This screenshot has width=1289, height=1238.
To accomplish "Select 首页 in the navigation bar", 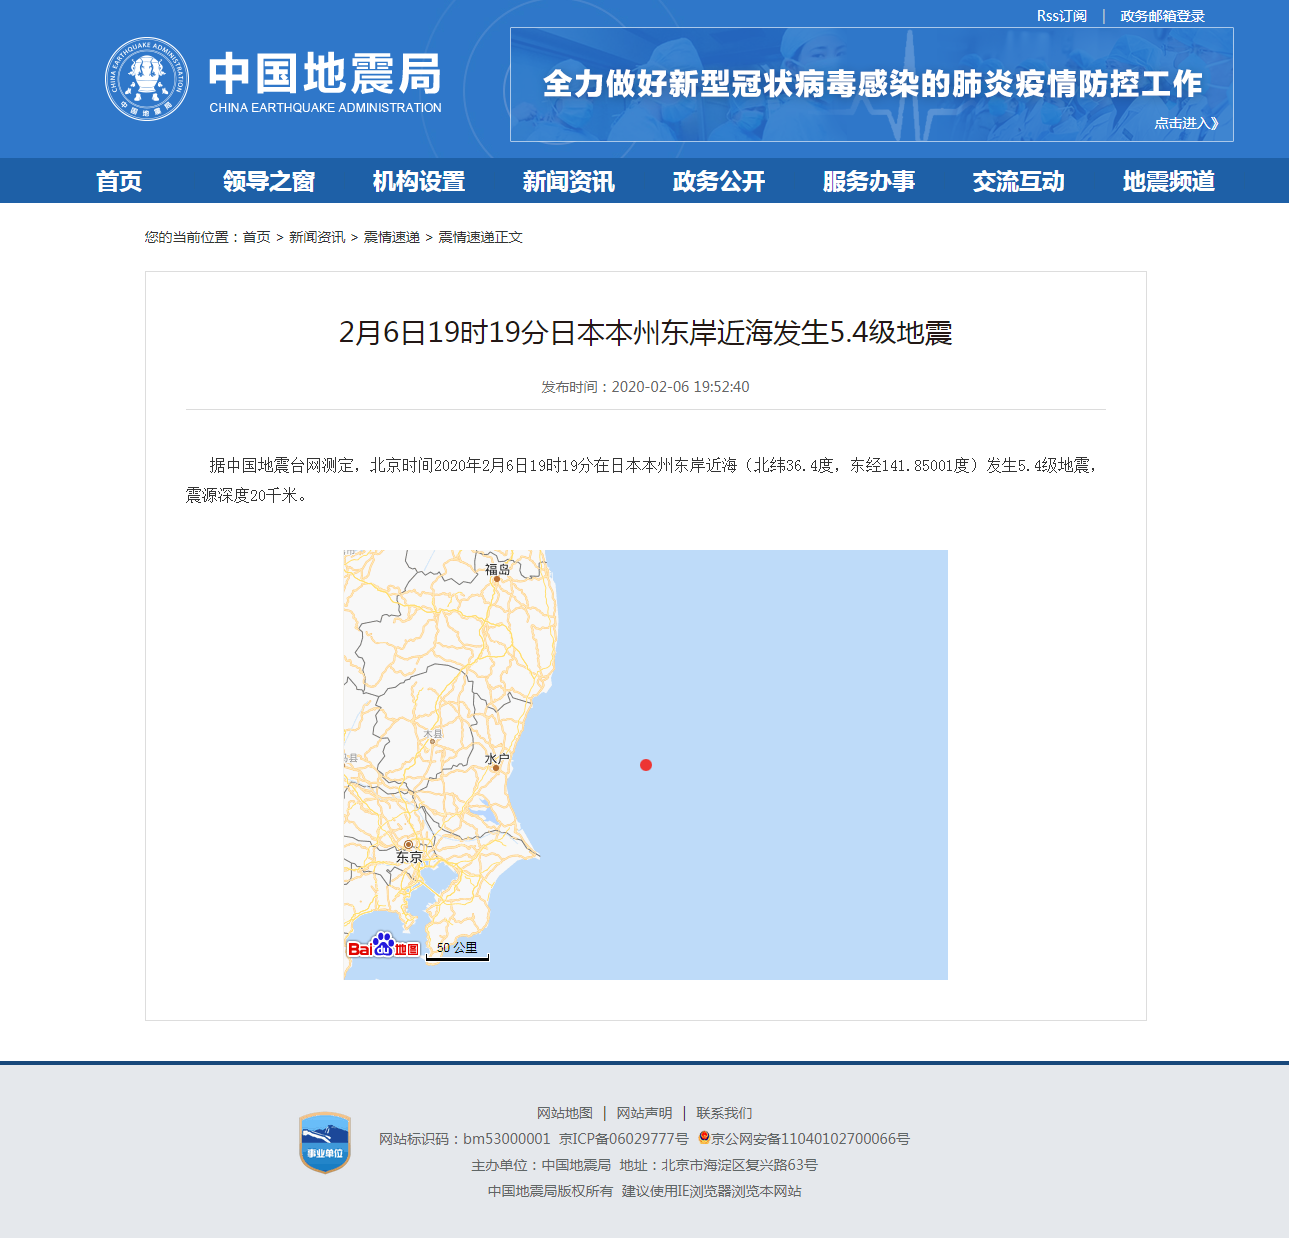I will click(x=119, y=181).
